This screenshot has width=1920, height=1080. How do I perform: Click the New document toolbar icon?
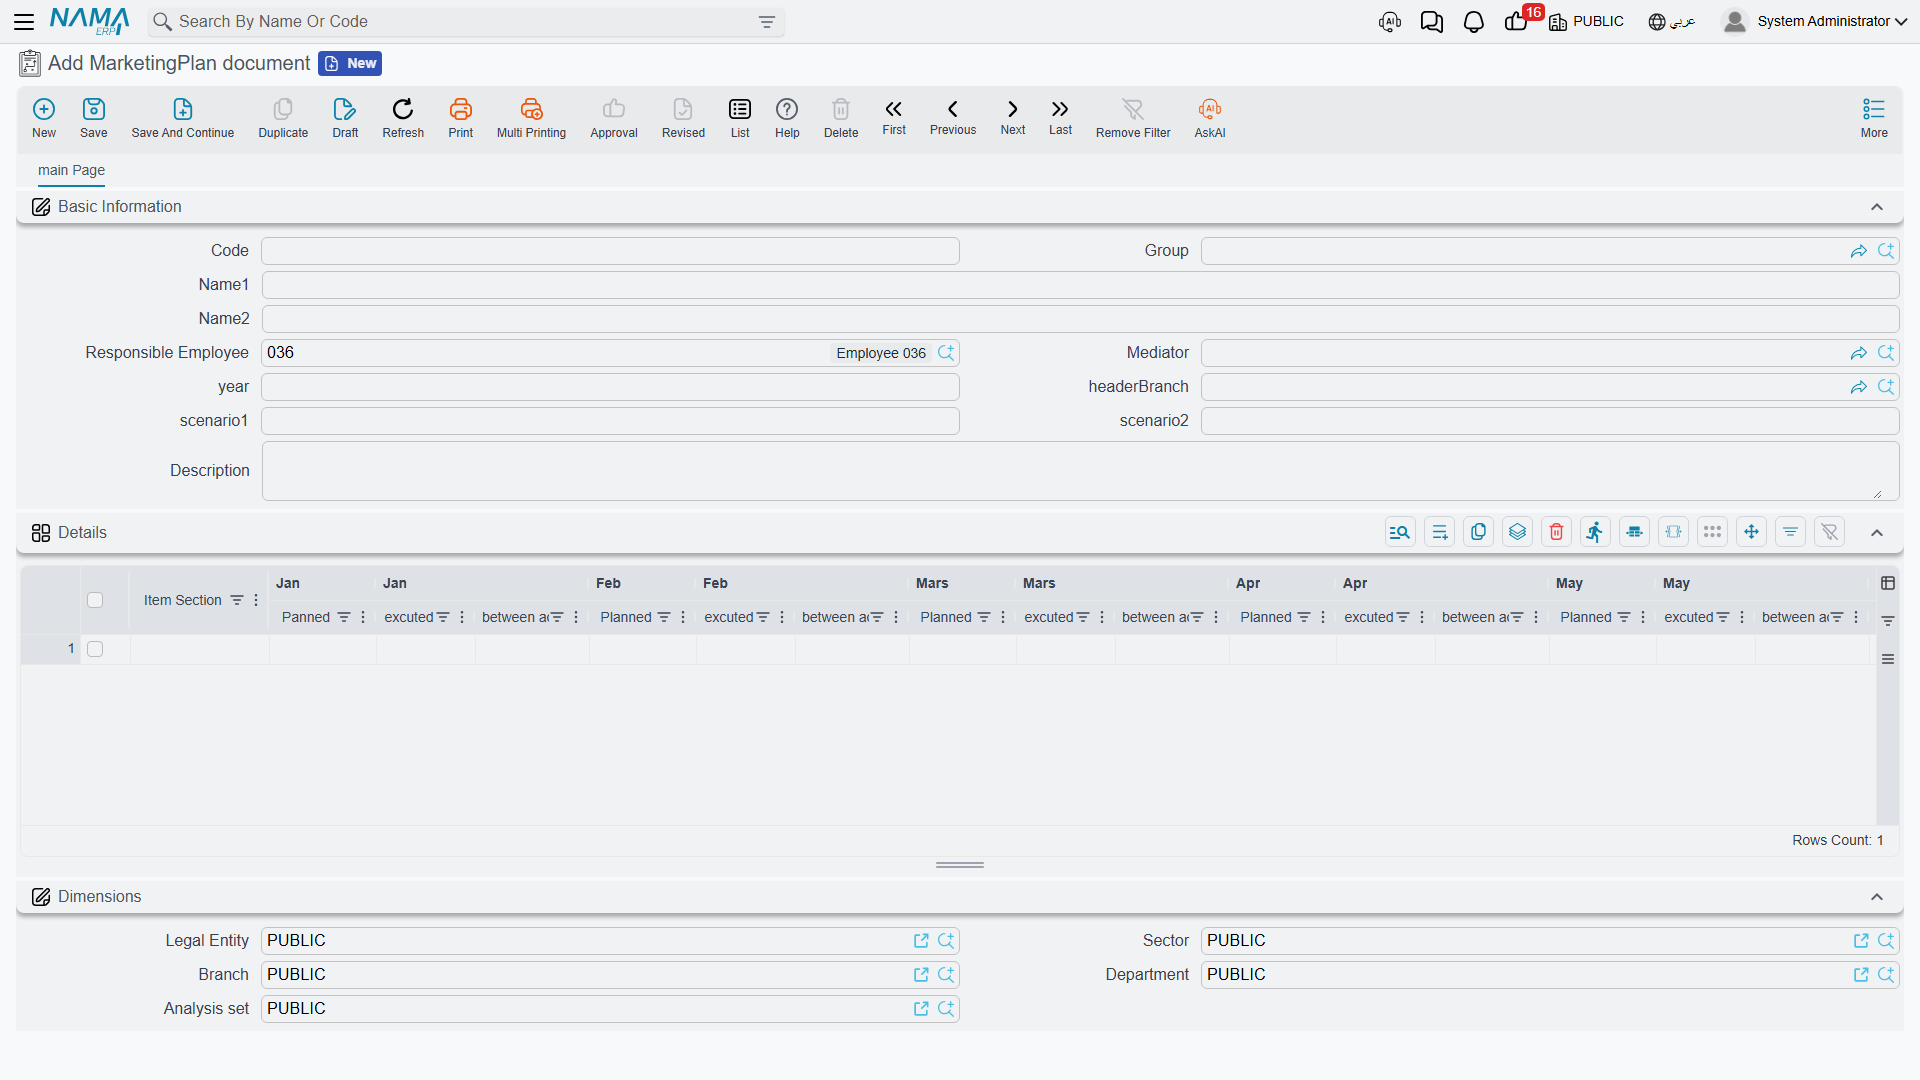[44, 109]
